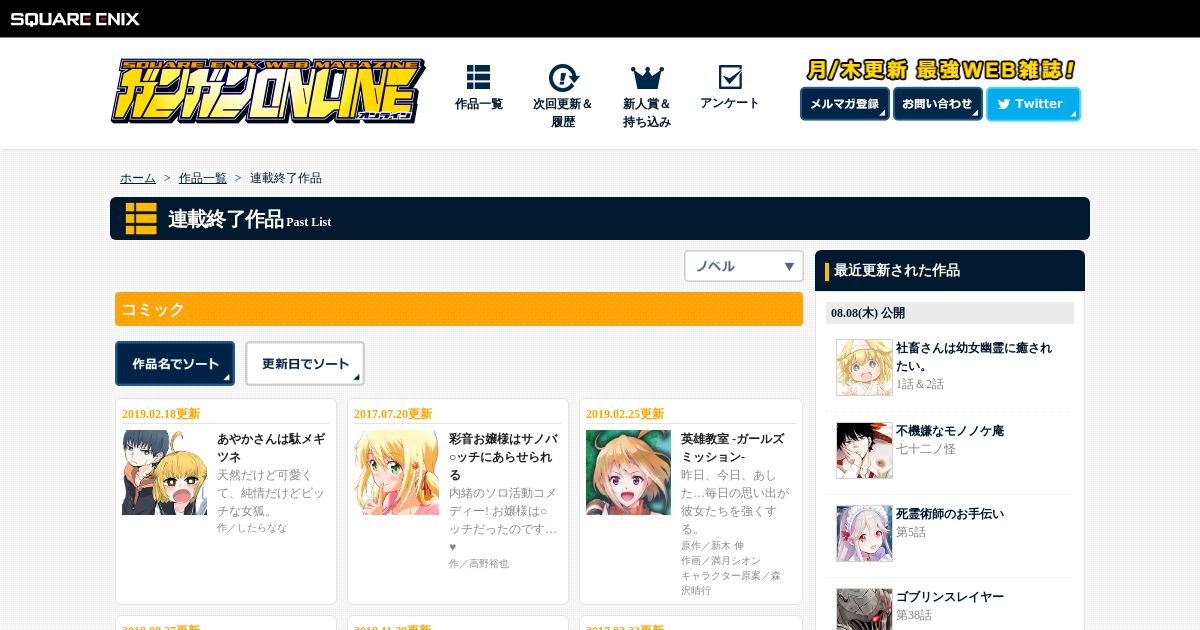
Task: Click sidebar title 不機嫌なモノノケ庵
Action: [x=950, y=431]
